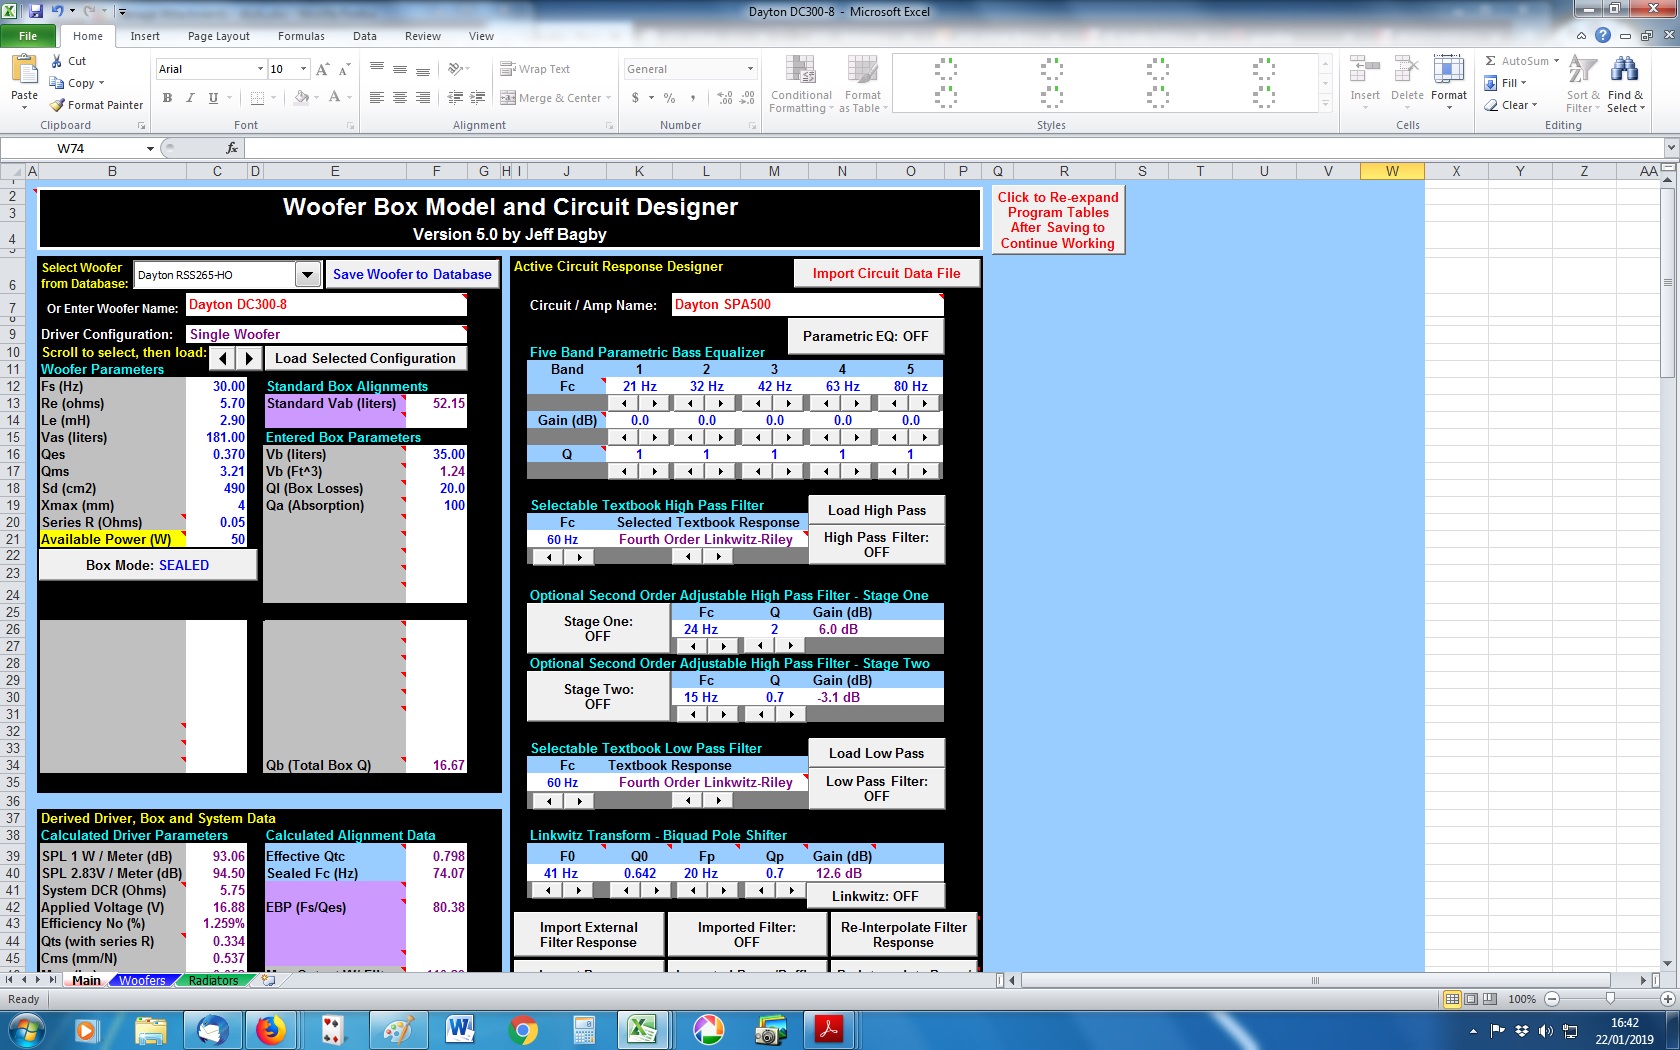The height and width of the screenshot is (1050, 1680).
Task: Open Firefox from the taskbar
Action: [x=271, y=1030]
